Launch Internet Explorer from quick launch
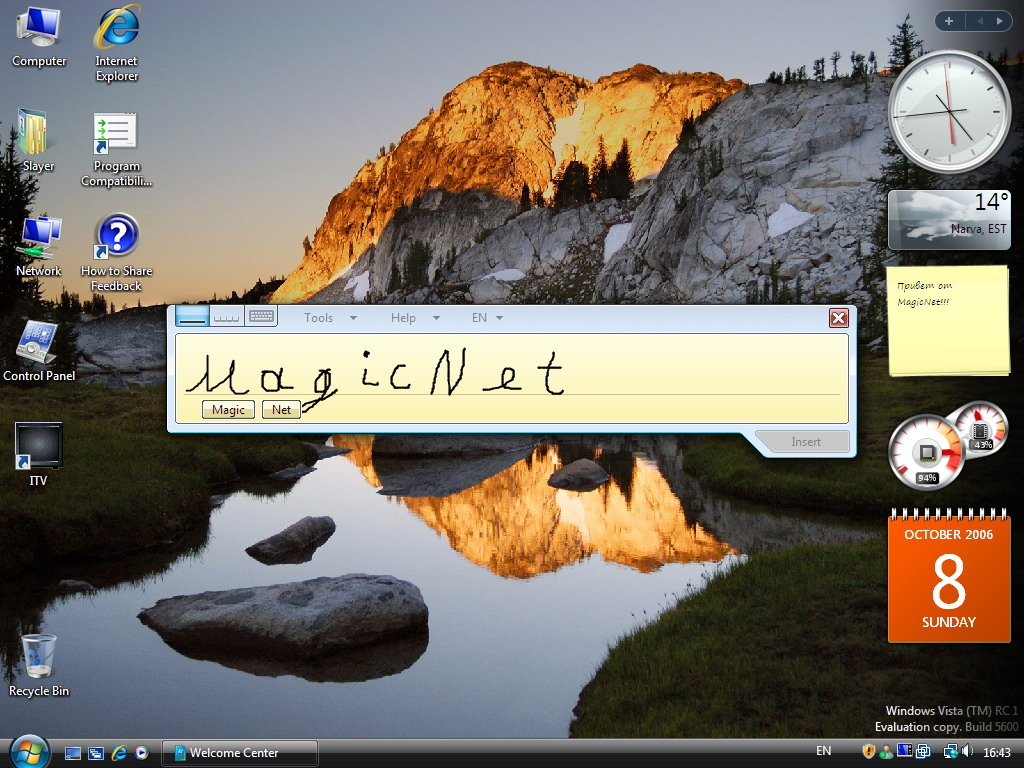 pos(119,753)
